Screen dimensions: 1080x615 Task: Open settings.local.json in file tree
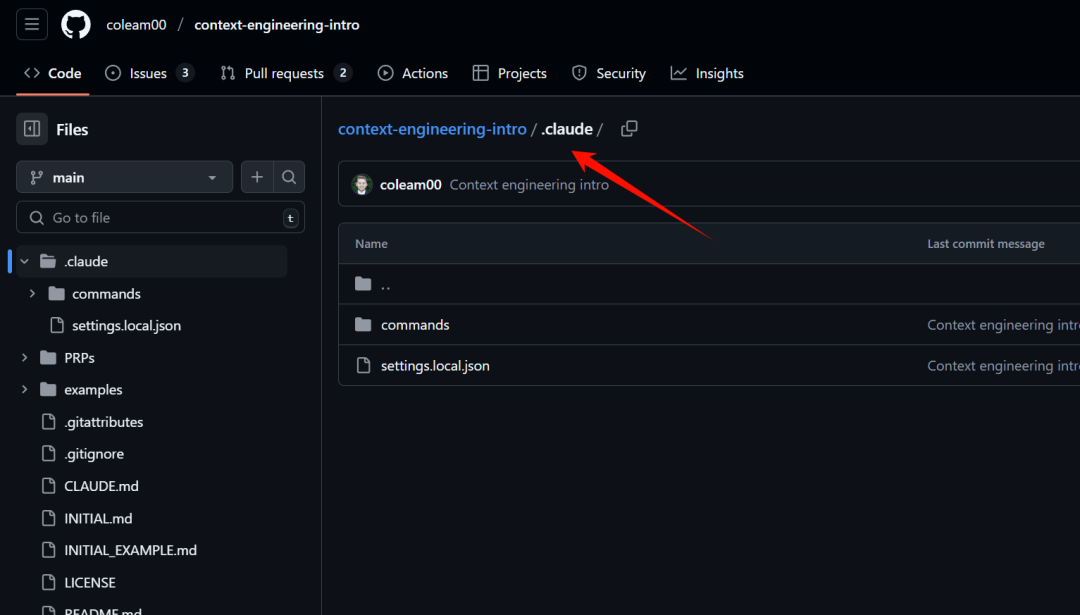pyautogui.click(x=127, y=325)
